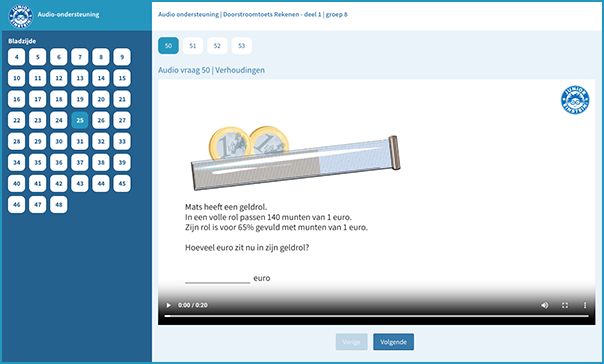The width and height of the screenshot is (604, 364).
Task: Click the Junior Einstein logo in sidebar header
Action: click(x=20, y=16)
